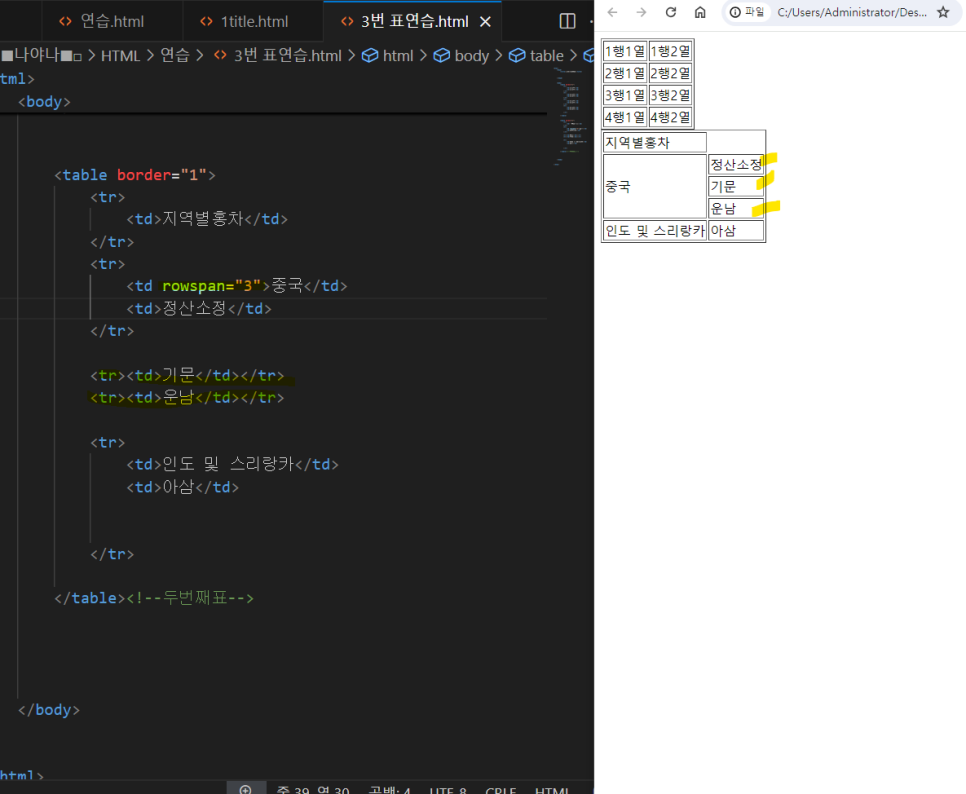This screenshot has height=794, width=966.
Task: Select the 3번 표연습.html tab
Action: (414, 22)
